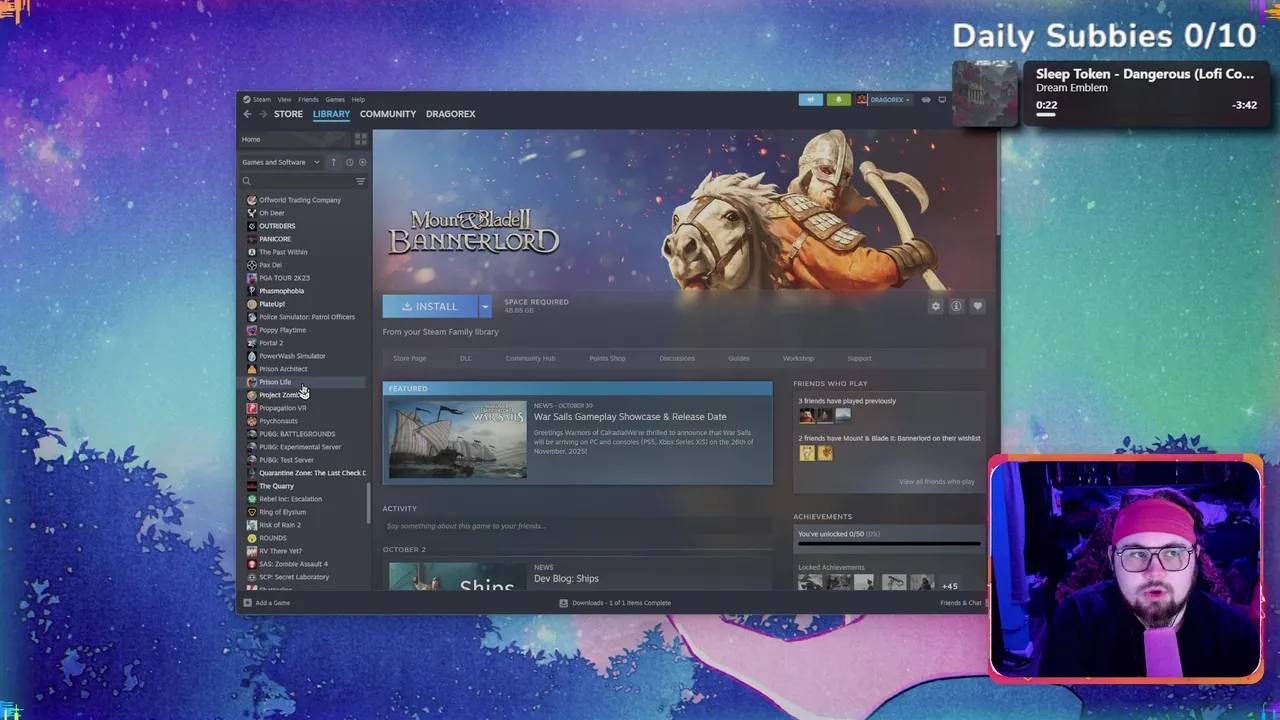Image resolution: width=1280 pixels, height=720 pixels.
Task: Select Prison Life in game list
Action: tap(275, 382)
